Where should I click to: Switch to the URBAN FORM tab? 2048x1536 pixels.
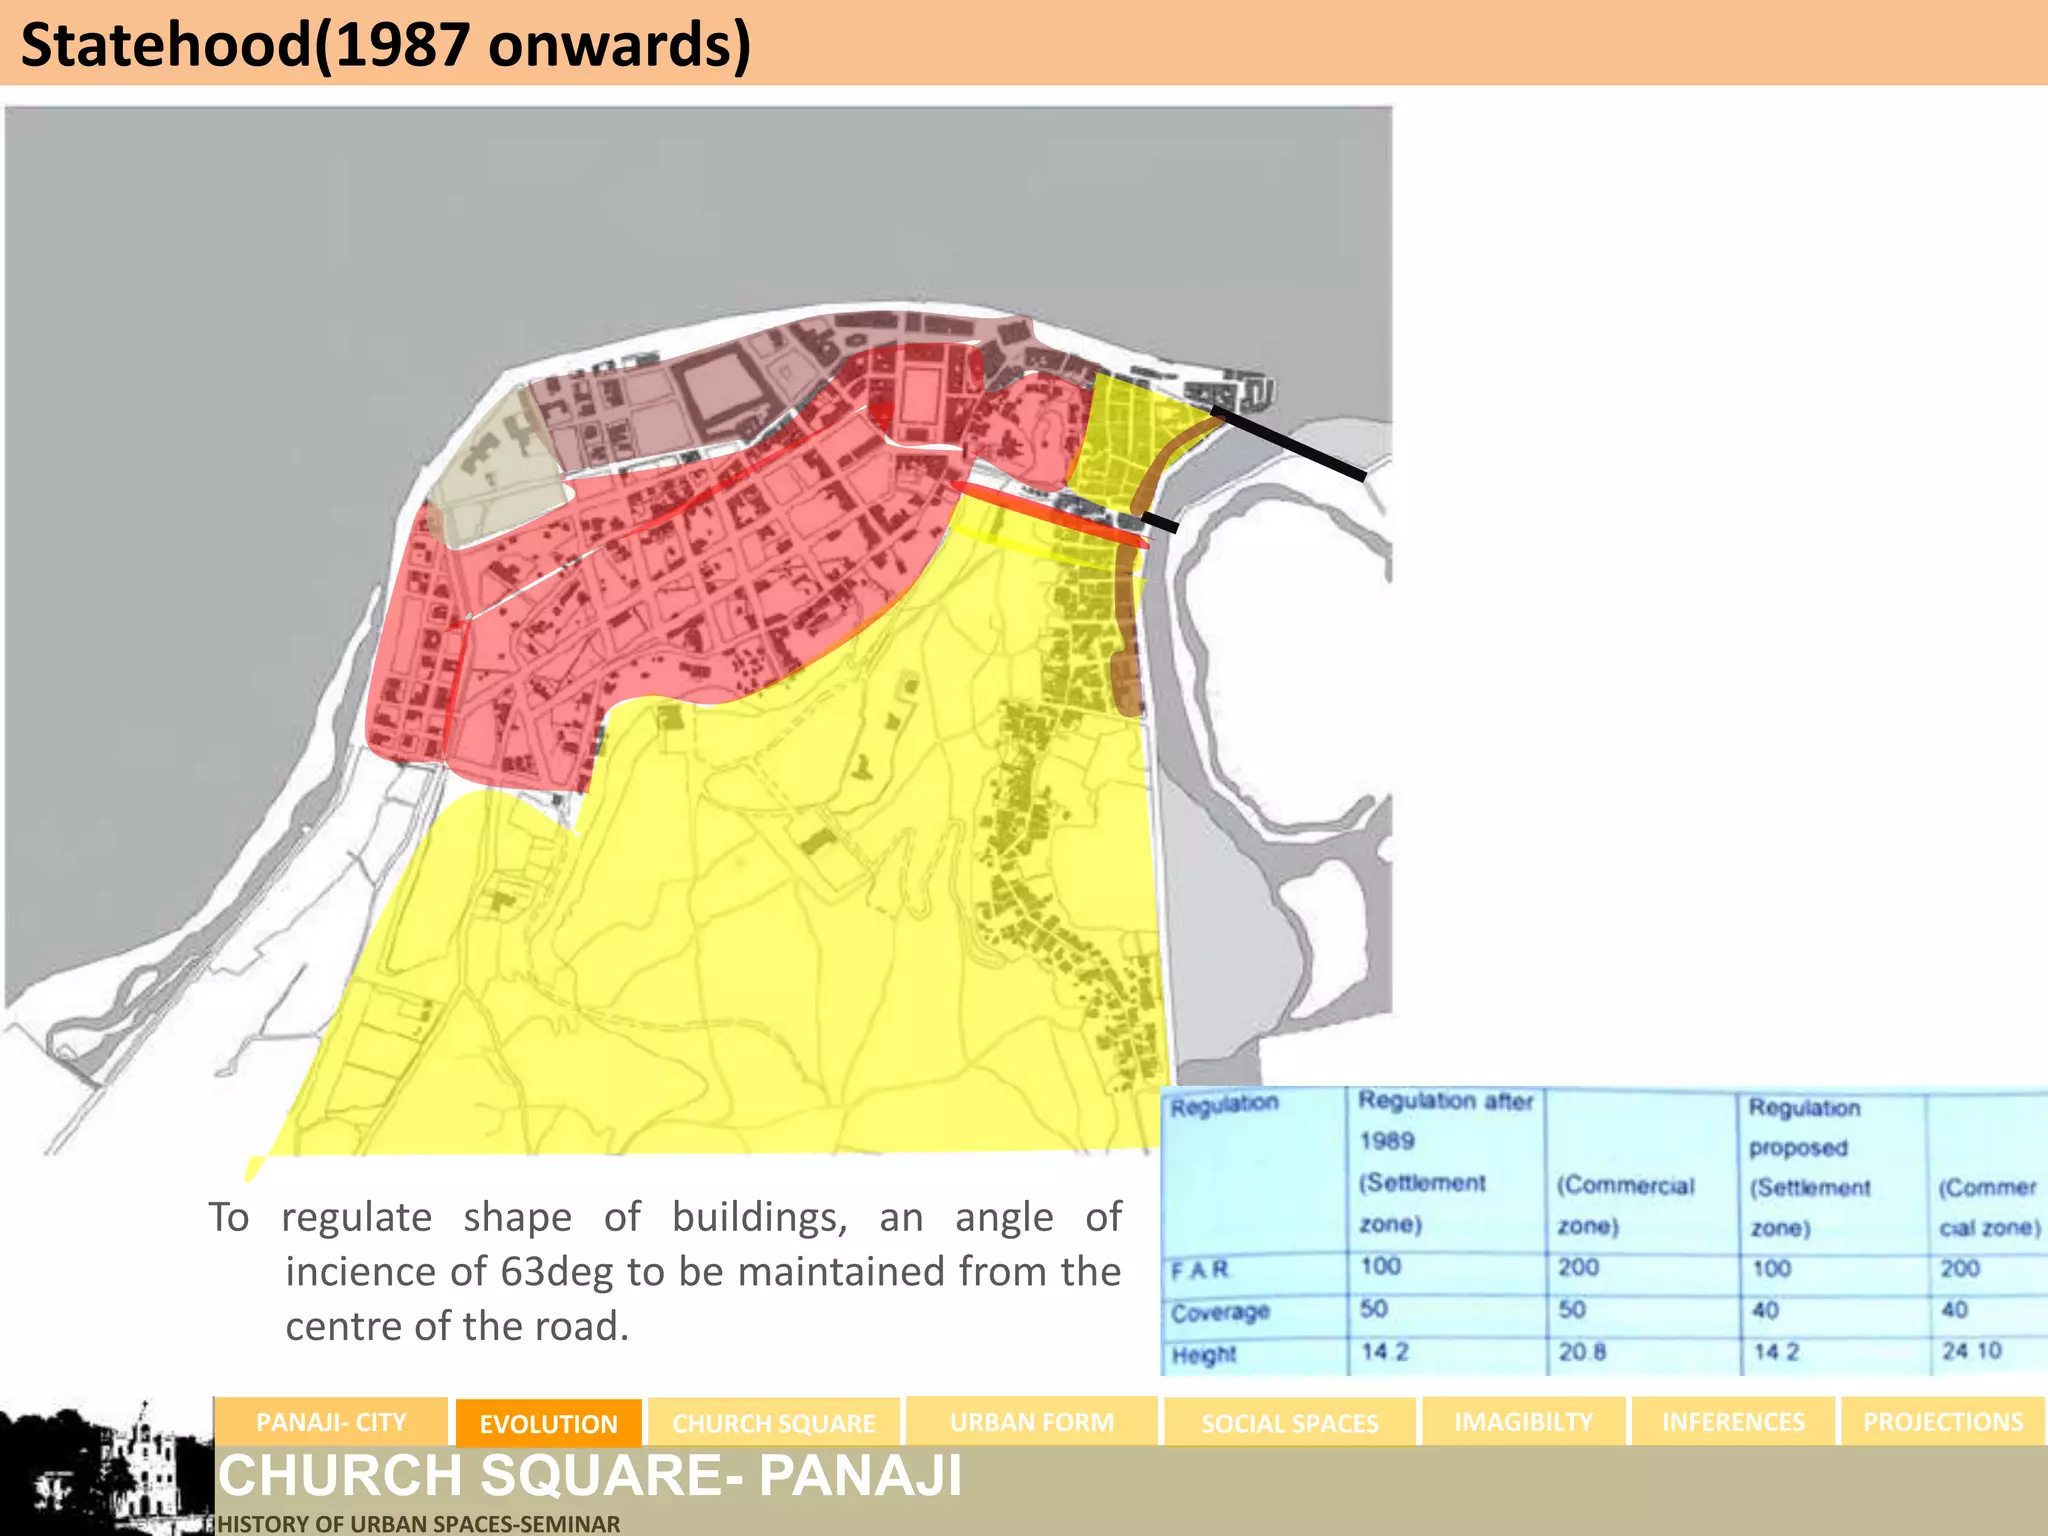(1031, 1421)
